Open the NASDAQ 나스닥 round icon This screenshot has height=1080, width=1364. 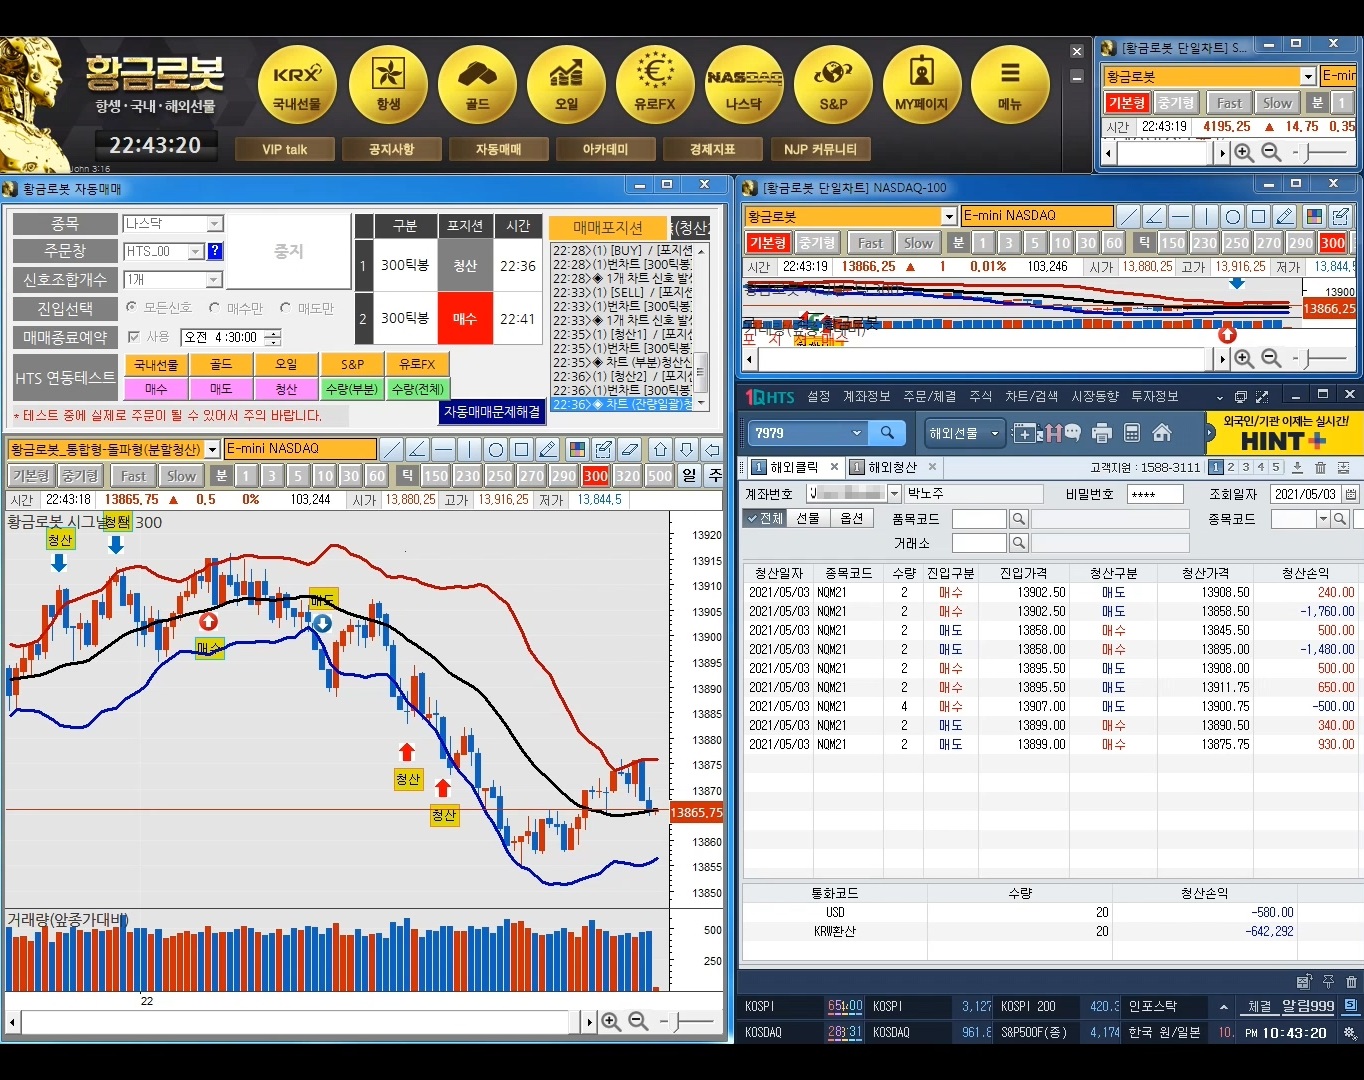[744, 85]
